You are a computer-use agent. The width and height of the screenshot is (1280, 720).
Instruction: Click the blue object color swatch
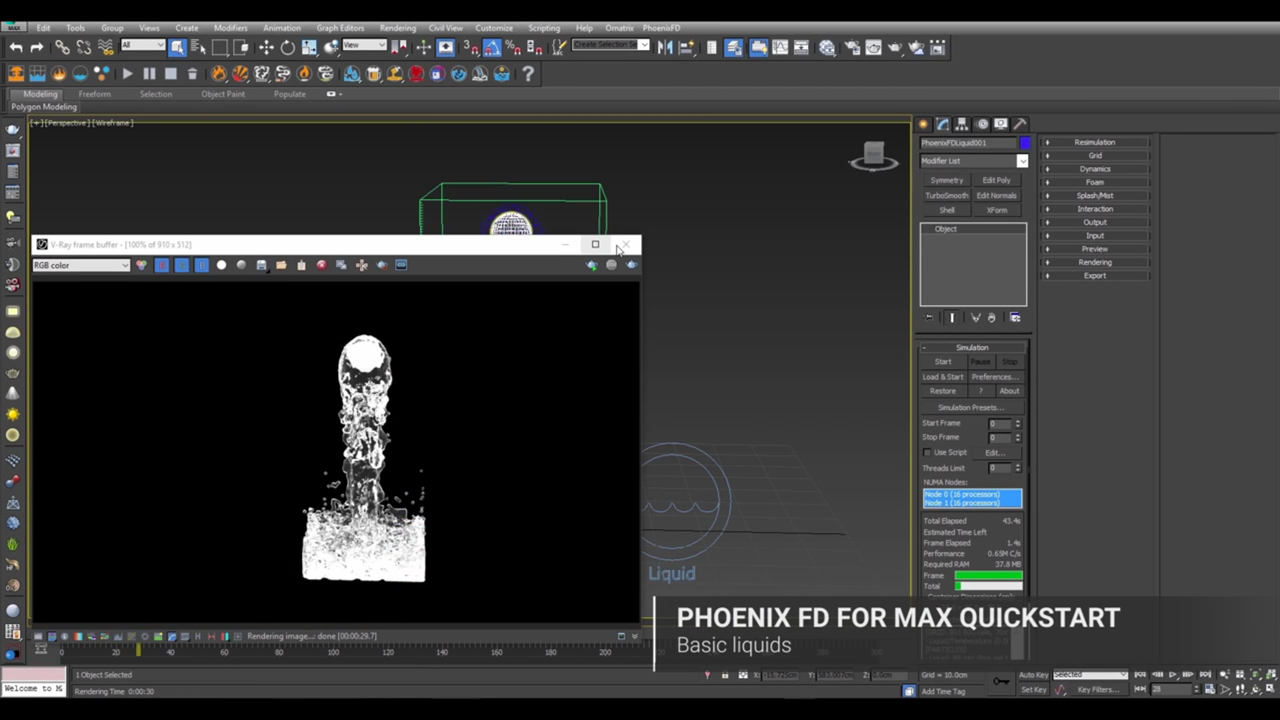pyautogui.click(x=1024, y=143)
